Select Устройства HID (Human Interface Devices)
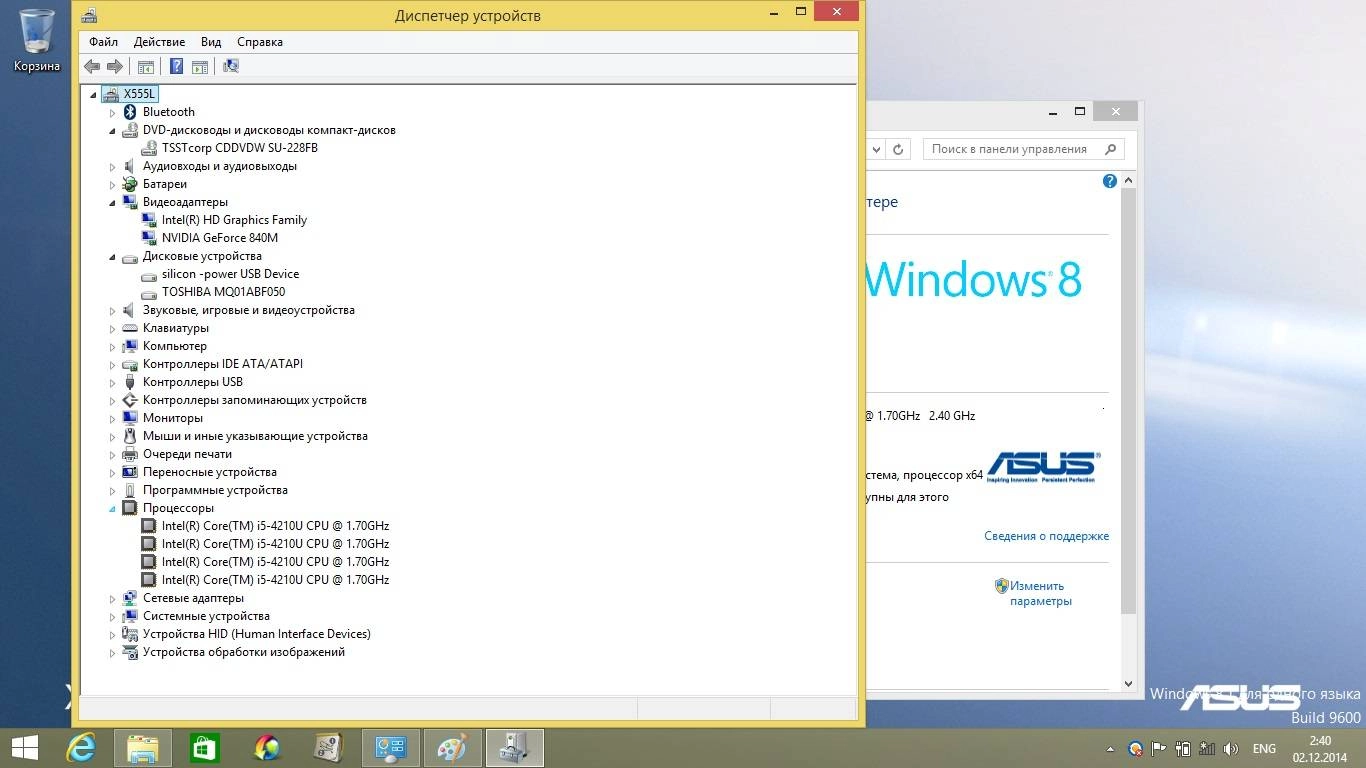The height and width of the screenshot is (768, 1366). (257, 634)
